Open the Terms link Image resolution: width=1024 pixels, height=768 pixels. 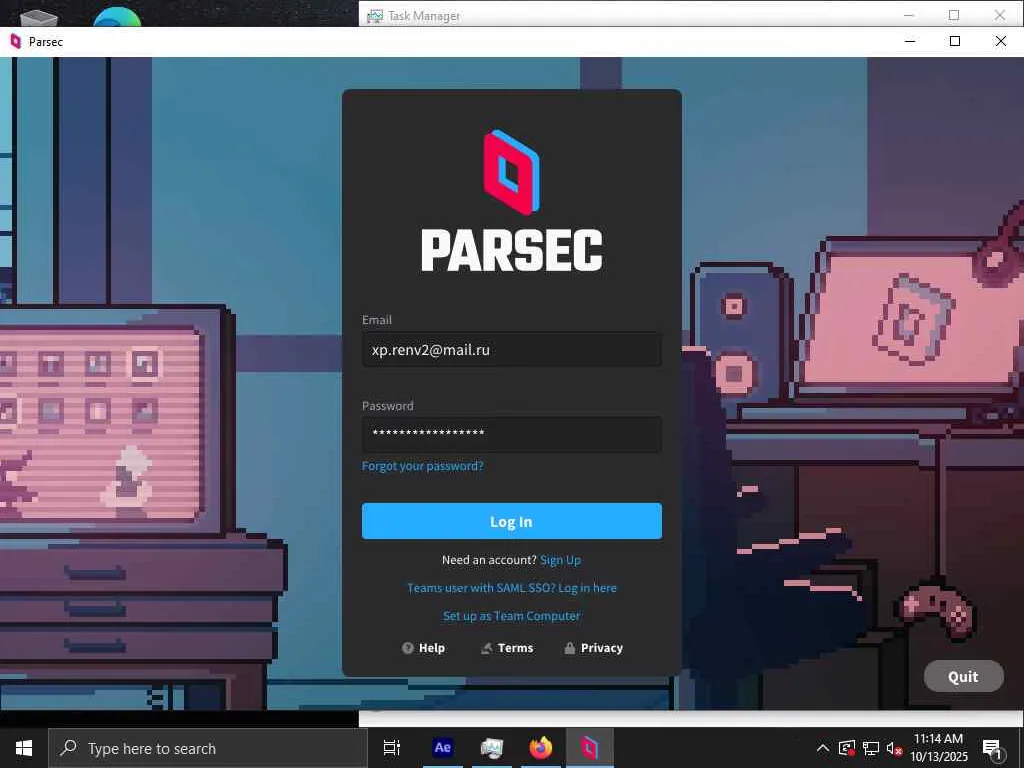(507, 648)
